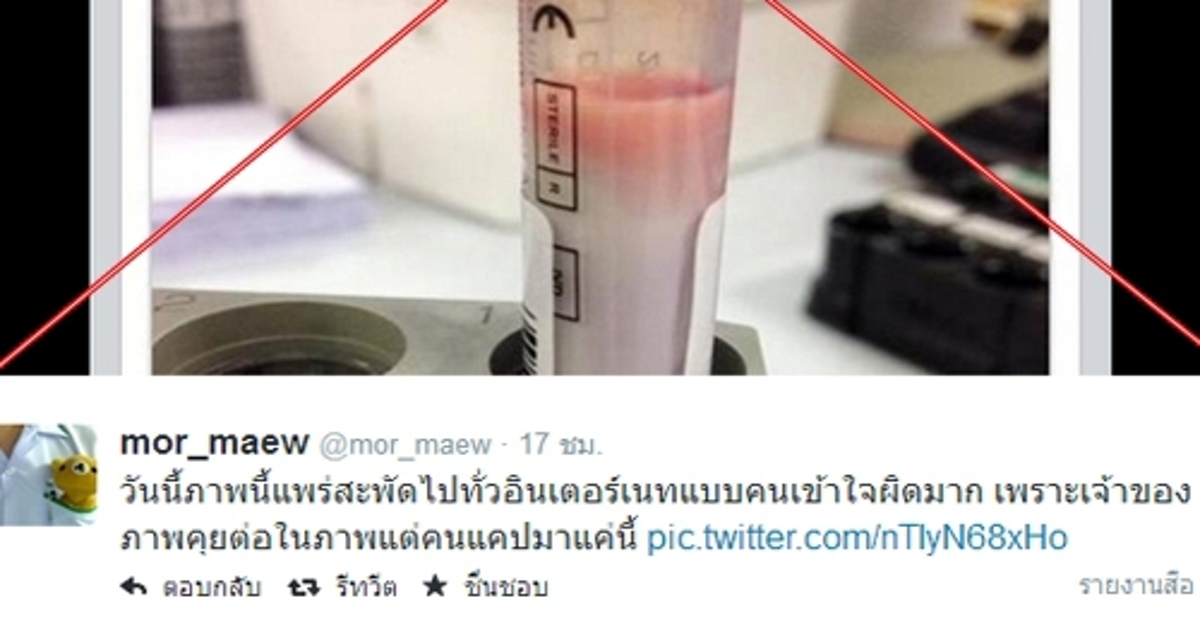Choose the รีทวีต retweet label
The height and width of the screenshot is (630, 1200).
pyautogui.click(x=364, y=587)
